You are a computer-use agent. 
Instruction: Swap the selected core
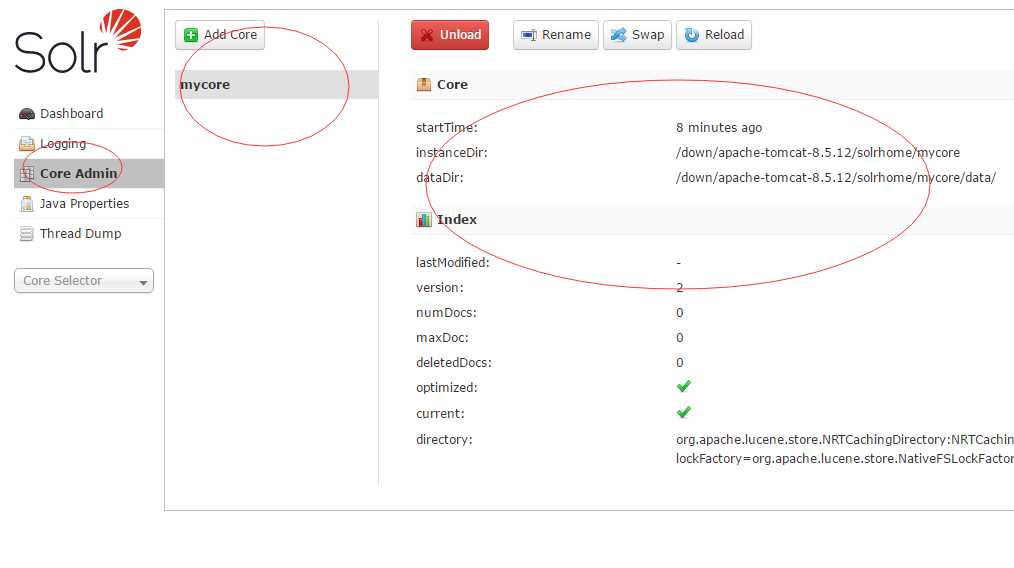click(638, 35)
